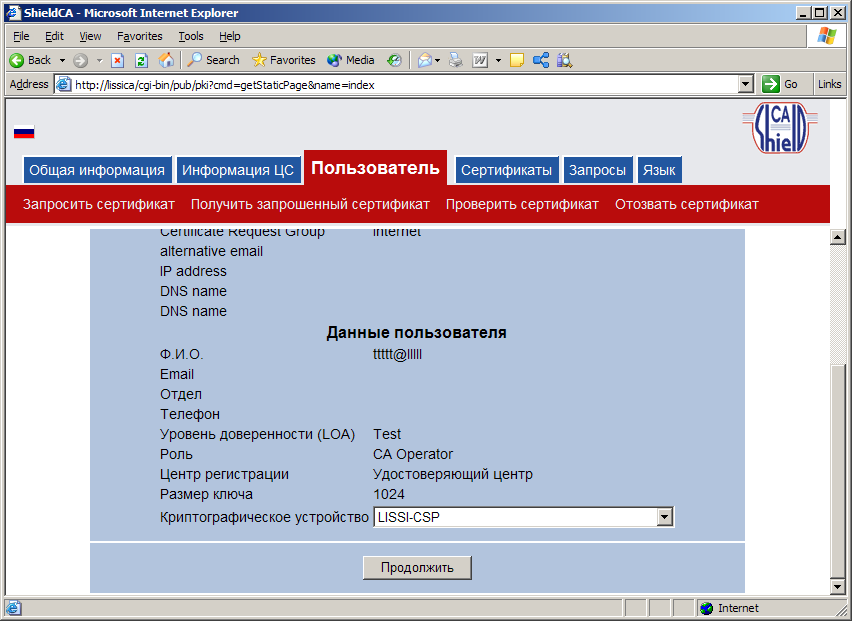
Task: Click the ShieldCA logo
Action: click(x=779, y=128)
